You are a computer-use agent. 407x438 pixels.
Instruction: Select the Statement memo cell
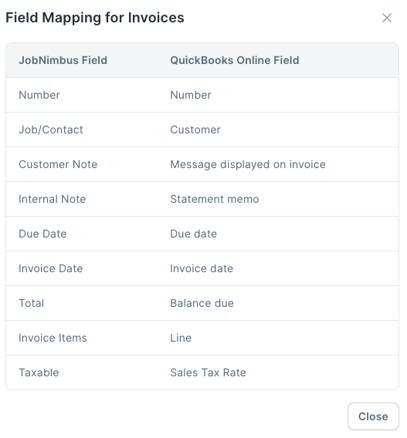coord(215,199)
